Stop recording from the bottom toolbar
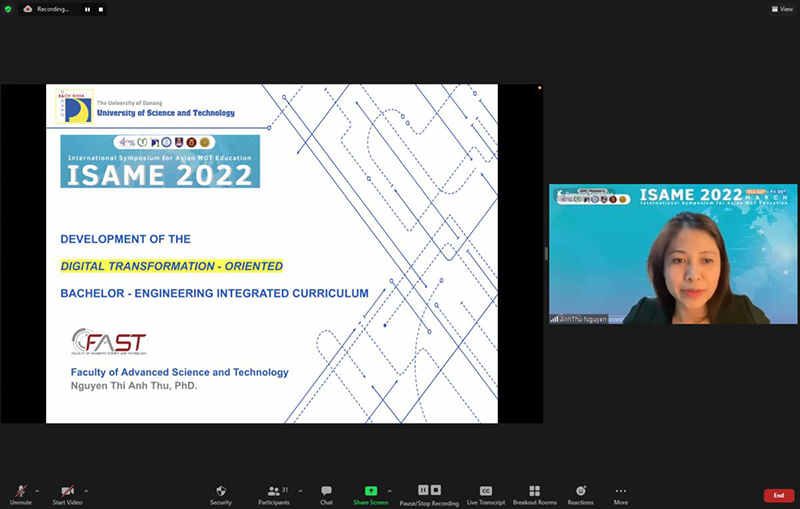 point(436,490)
